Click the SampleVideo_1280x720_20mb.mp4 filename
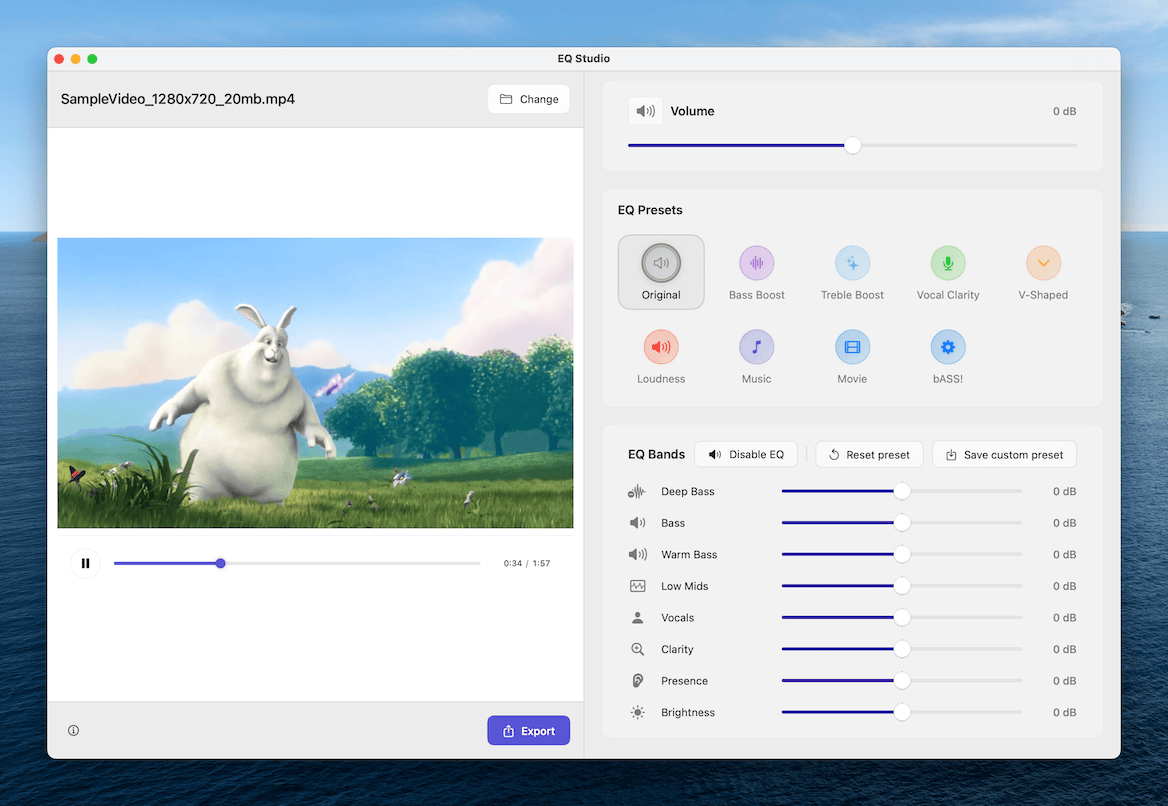Viewport: 1168px width, 806px height. coord(178,99)
